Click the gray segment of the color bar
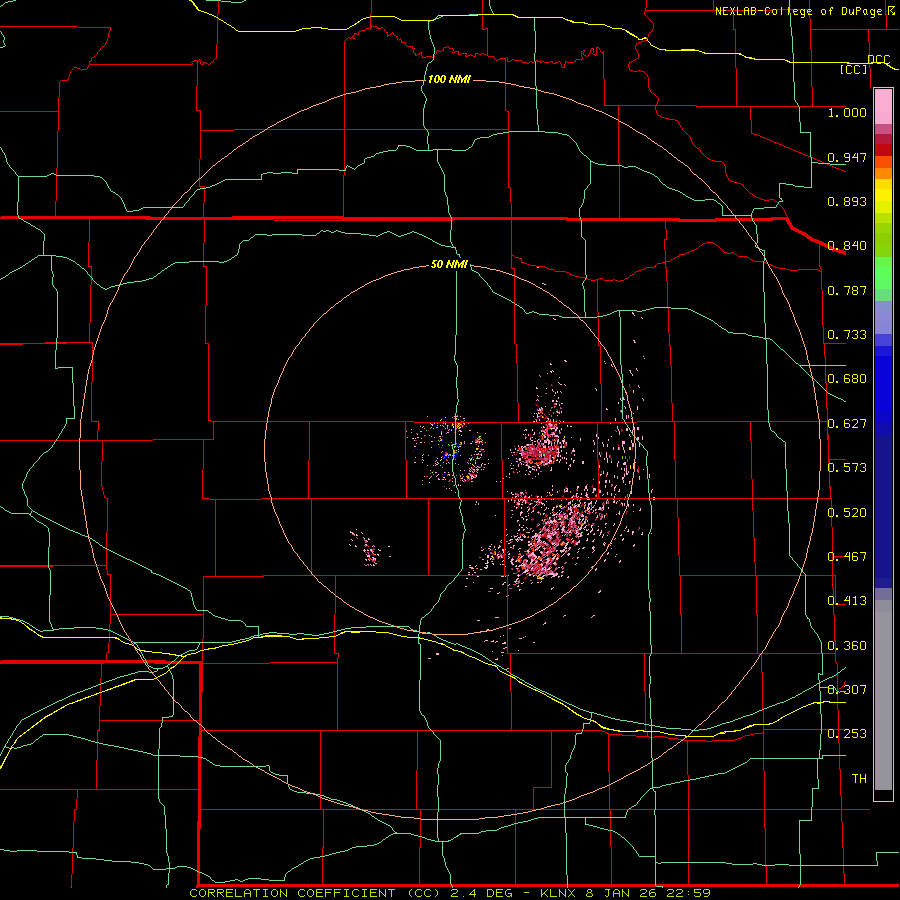900x900 pixels. pyautogui.click(x=883, y=695)
